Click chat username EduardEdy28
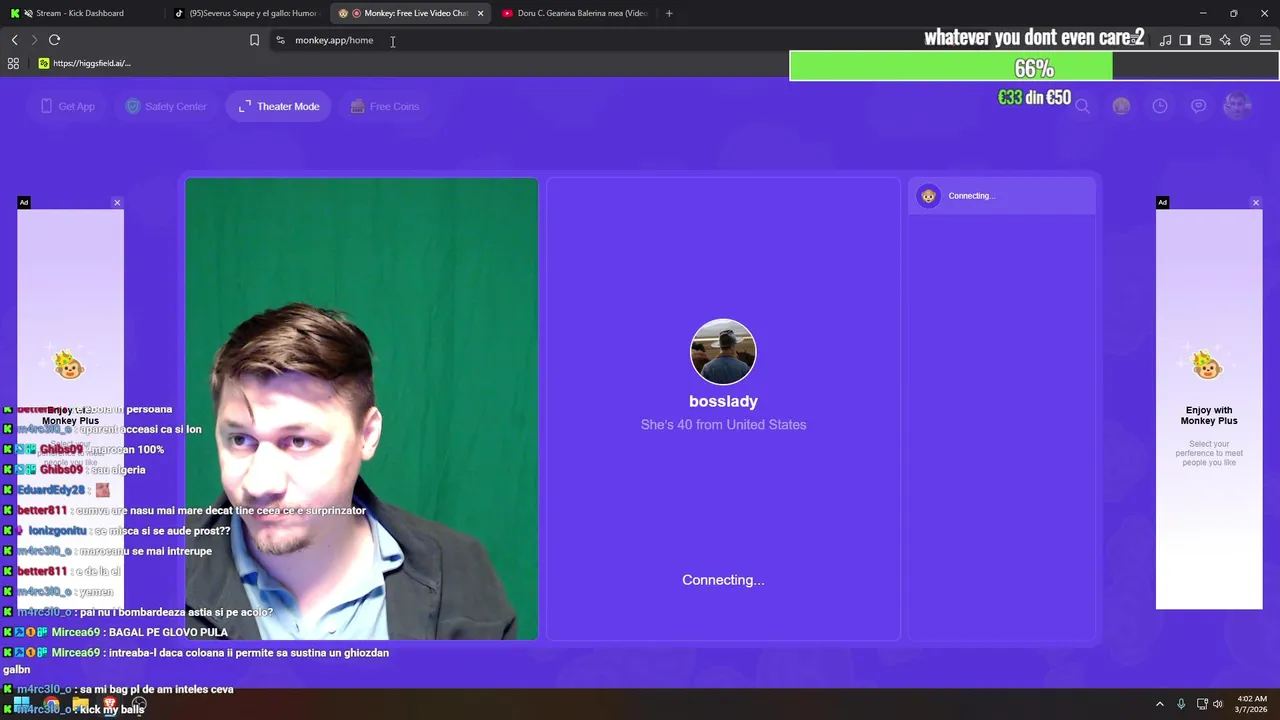The height and width of the screenshot is (720, 1280). point(51,490)
